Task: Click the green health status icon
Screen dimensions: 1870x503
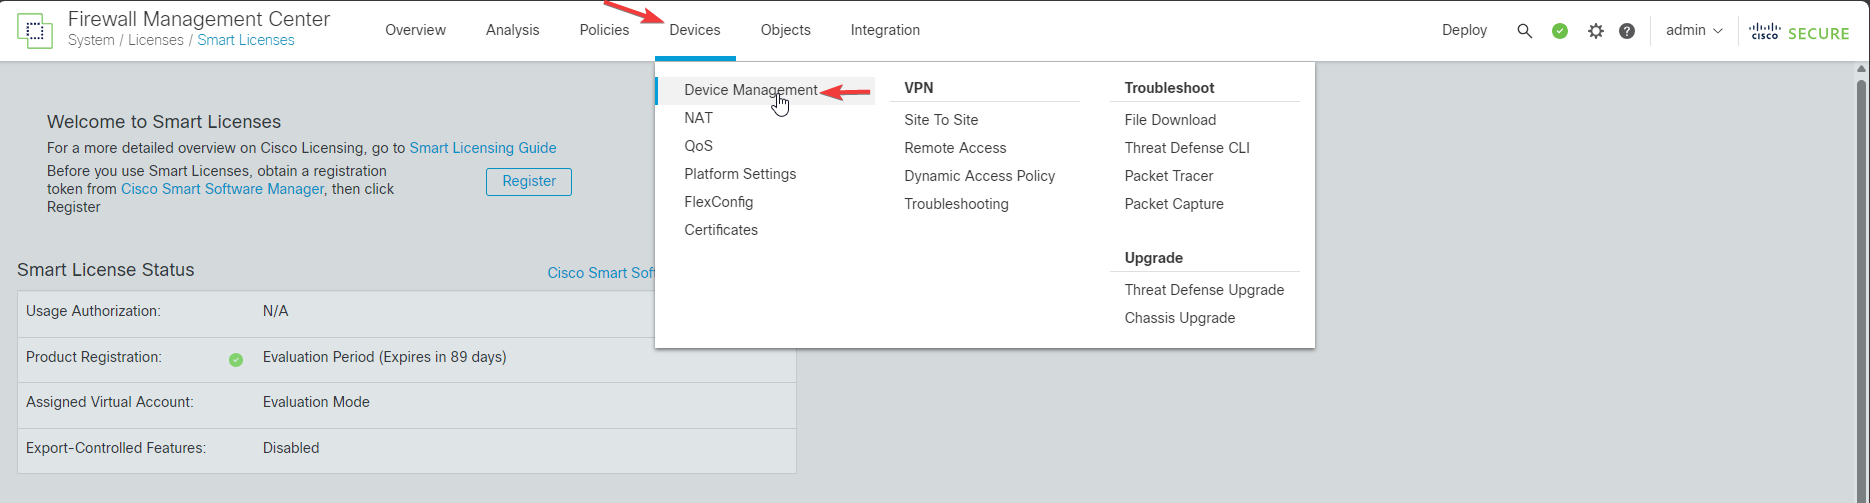Action: click(x=1559, y=31)
